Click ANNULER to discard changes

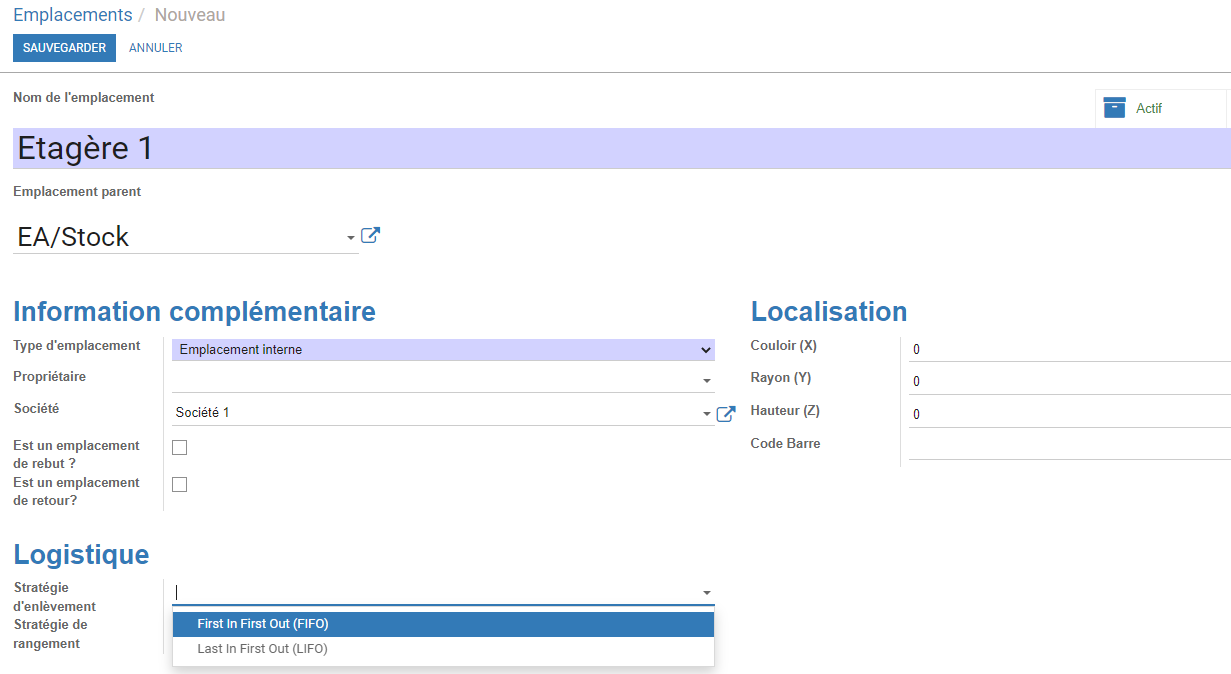(x=156, y=48)
